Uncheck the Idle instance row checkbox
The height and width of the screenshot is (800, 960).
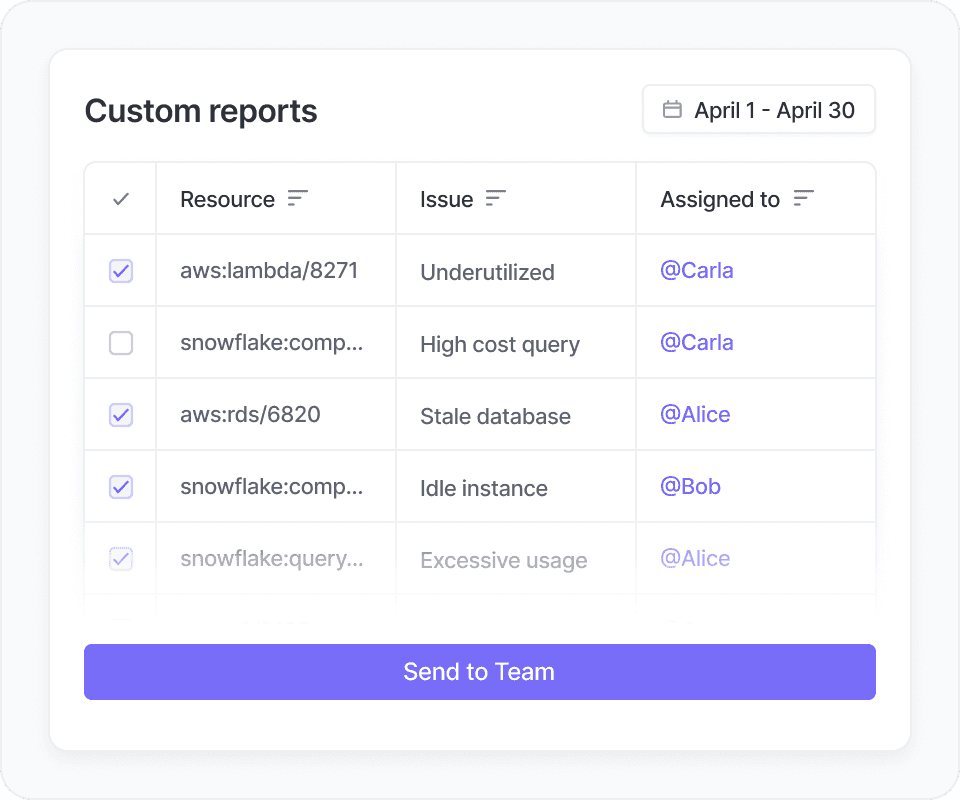tap(121, 487)
